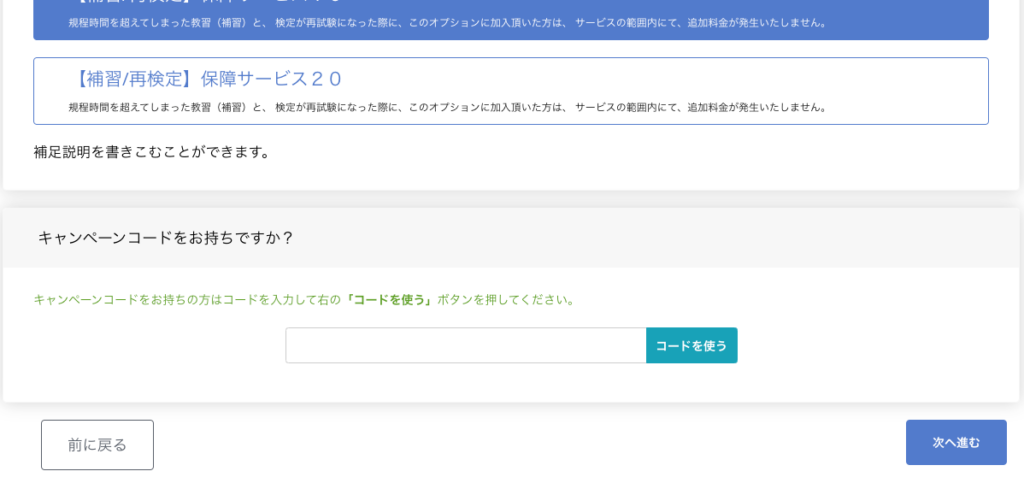This screenshot has height=483, width=1024.
Task: Click the 【補習/再検定】保障サービス２０ title text
Action: tap(207, 79)
